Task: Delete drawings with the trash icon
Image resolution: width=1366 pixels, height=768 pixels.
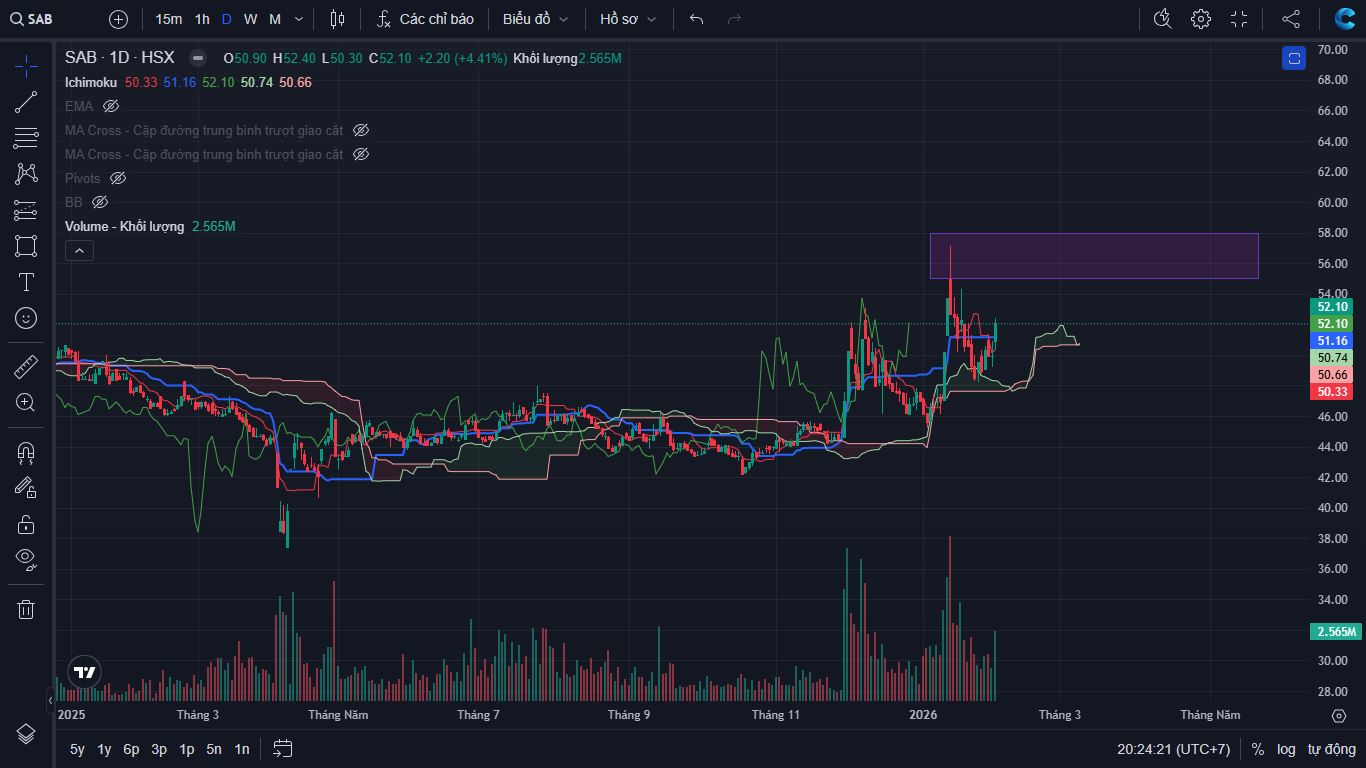Action: (x=26, y=609)
